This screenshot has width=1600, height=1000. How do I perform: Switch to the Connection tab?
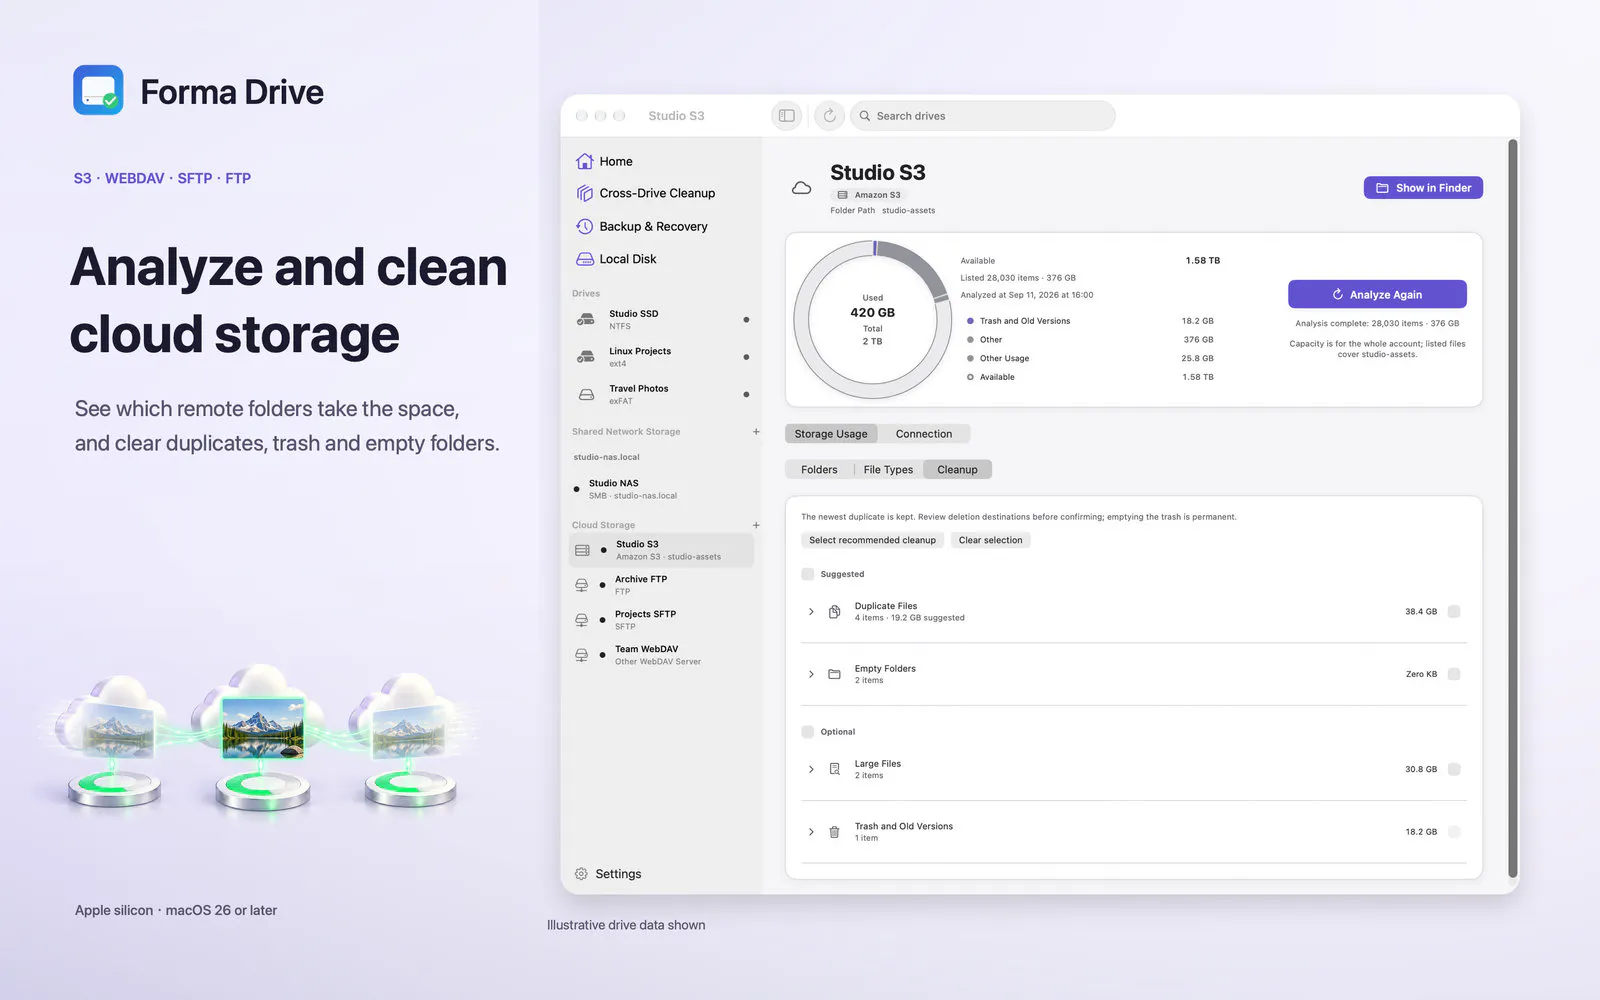point(924,434)
